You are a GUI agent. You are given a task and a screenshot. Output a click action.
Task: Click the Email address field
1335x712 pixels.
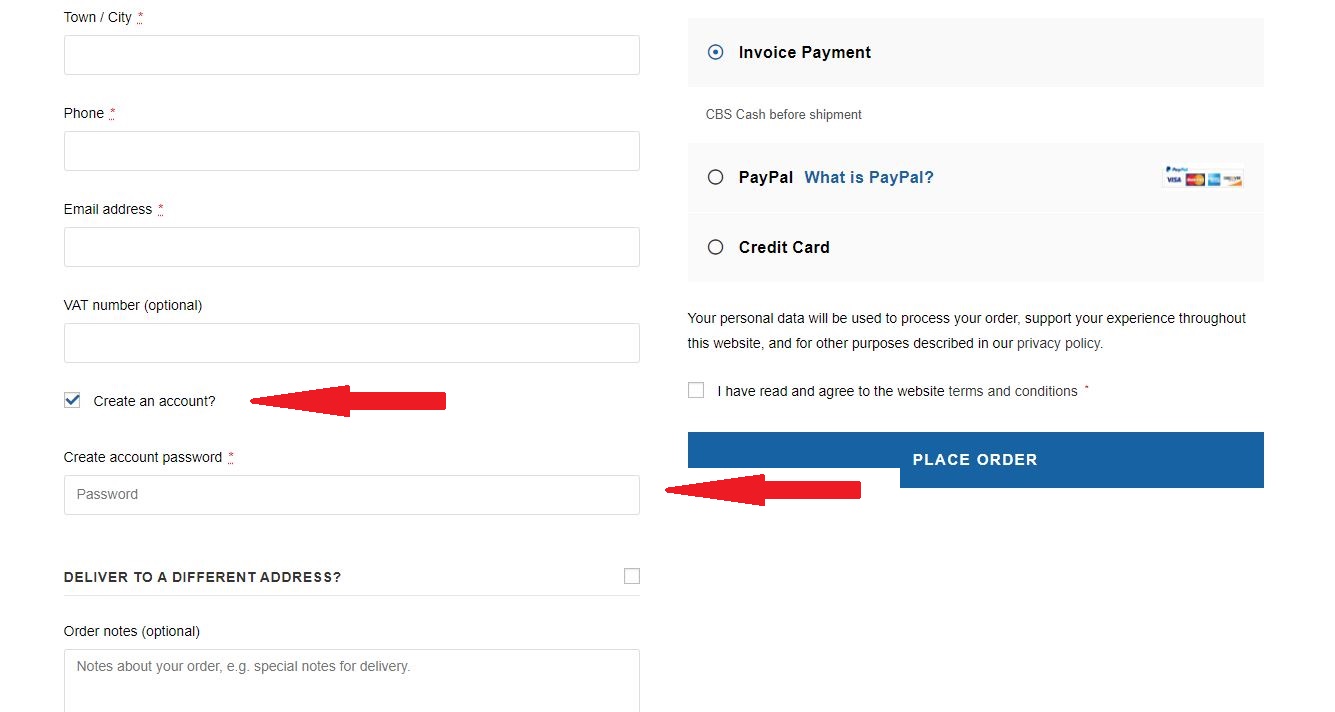point(351,247)
